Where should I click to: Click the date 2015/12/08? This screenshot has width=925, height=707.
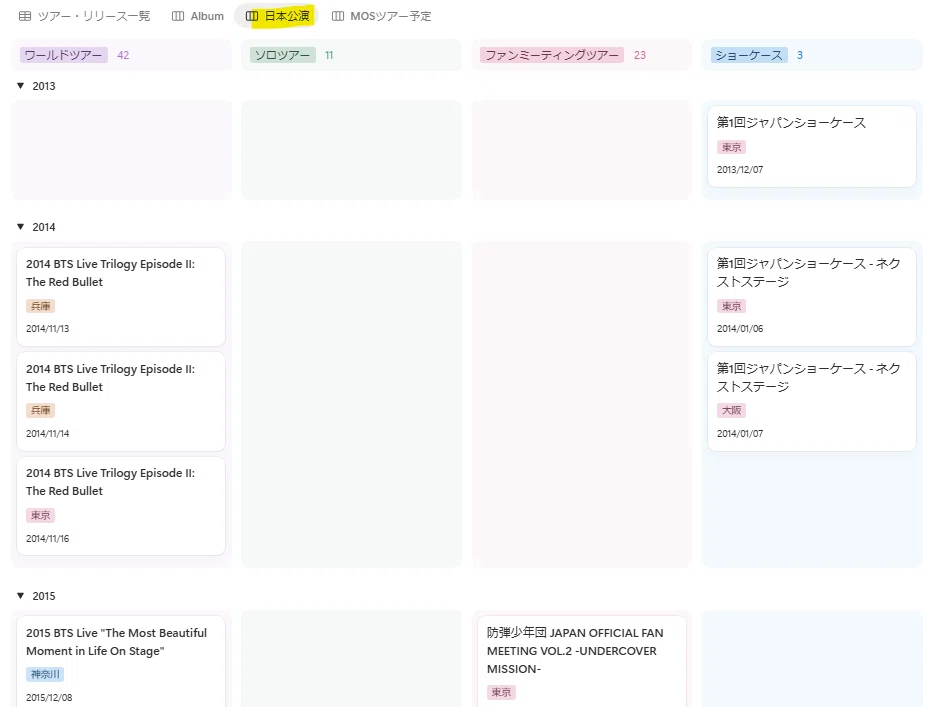point(49,698)
